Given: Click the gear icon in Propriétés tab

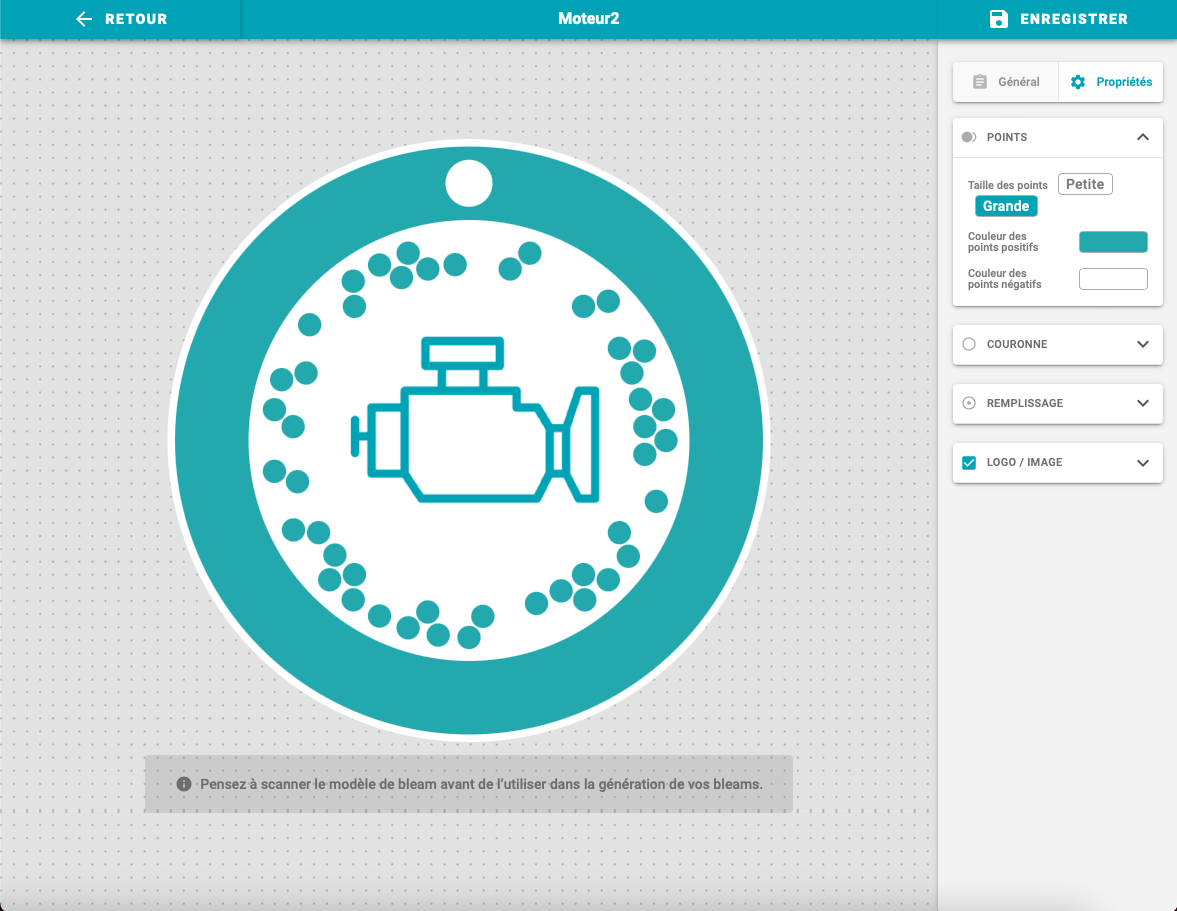Looking at the screenshot, I should point(1078,82).
